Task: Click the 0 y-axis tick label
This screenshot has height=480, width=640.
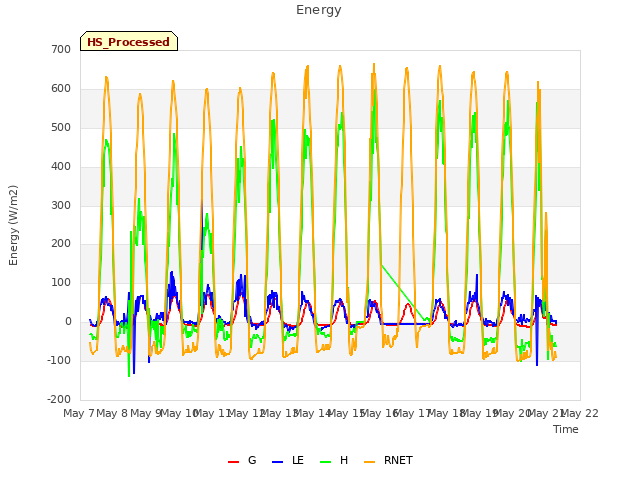Action: [68, 322]
